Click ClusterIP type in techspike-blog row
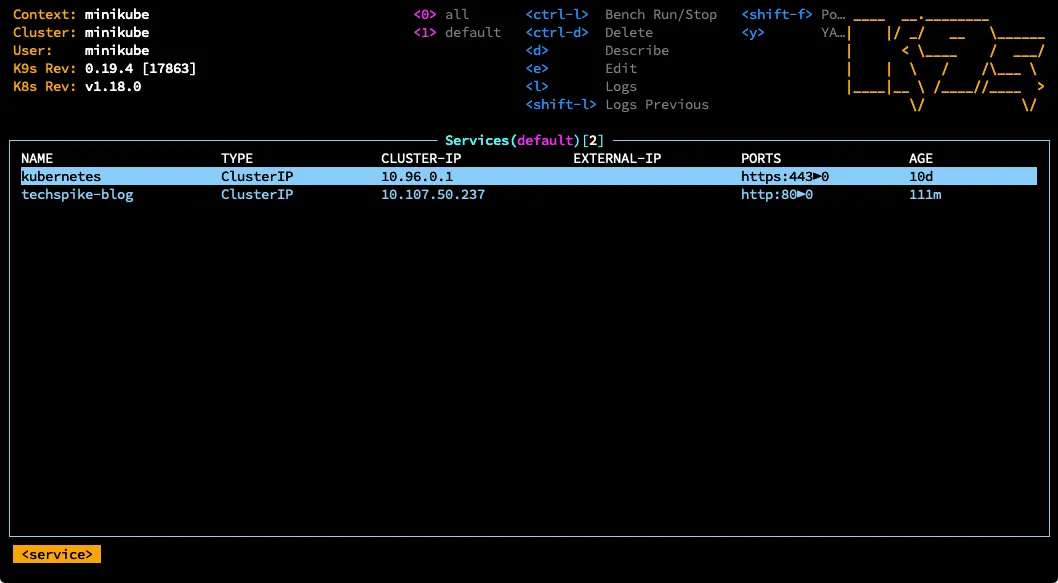 click(x=257, y=195)
